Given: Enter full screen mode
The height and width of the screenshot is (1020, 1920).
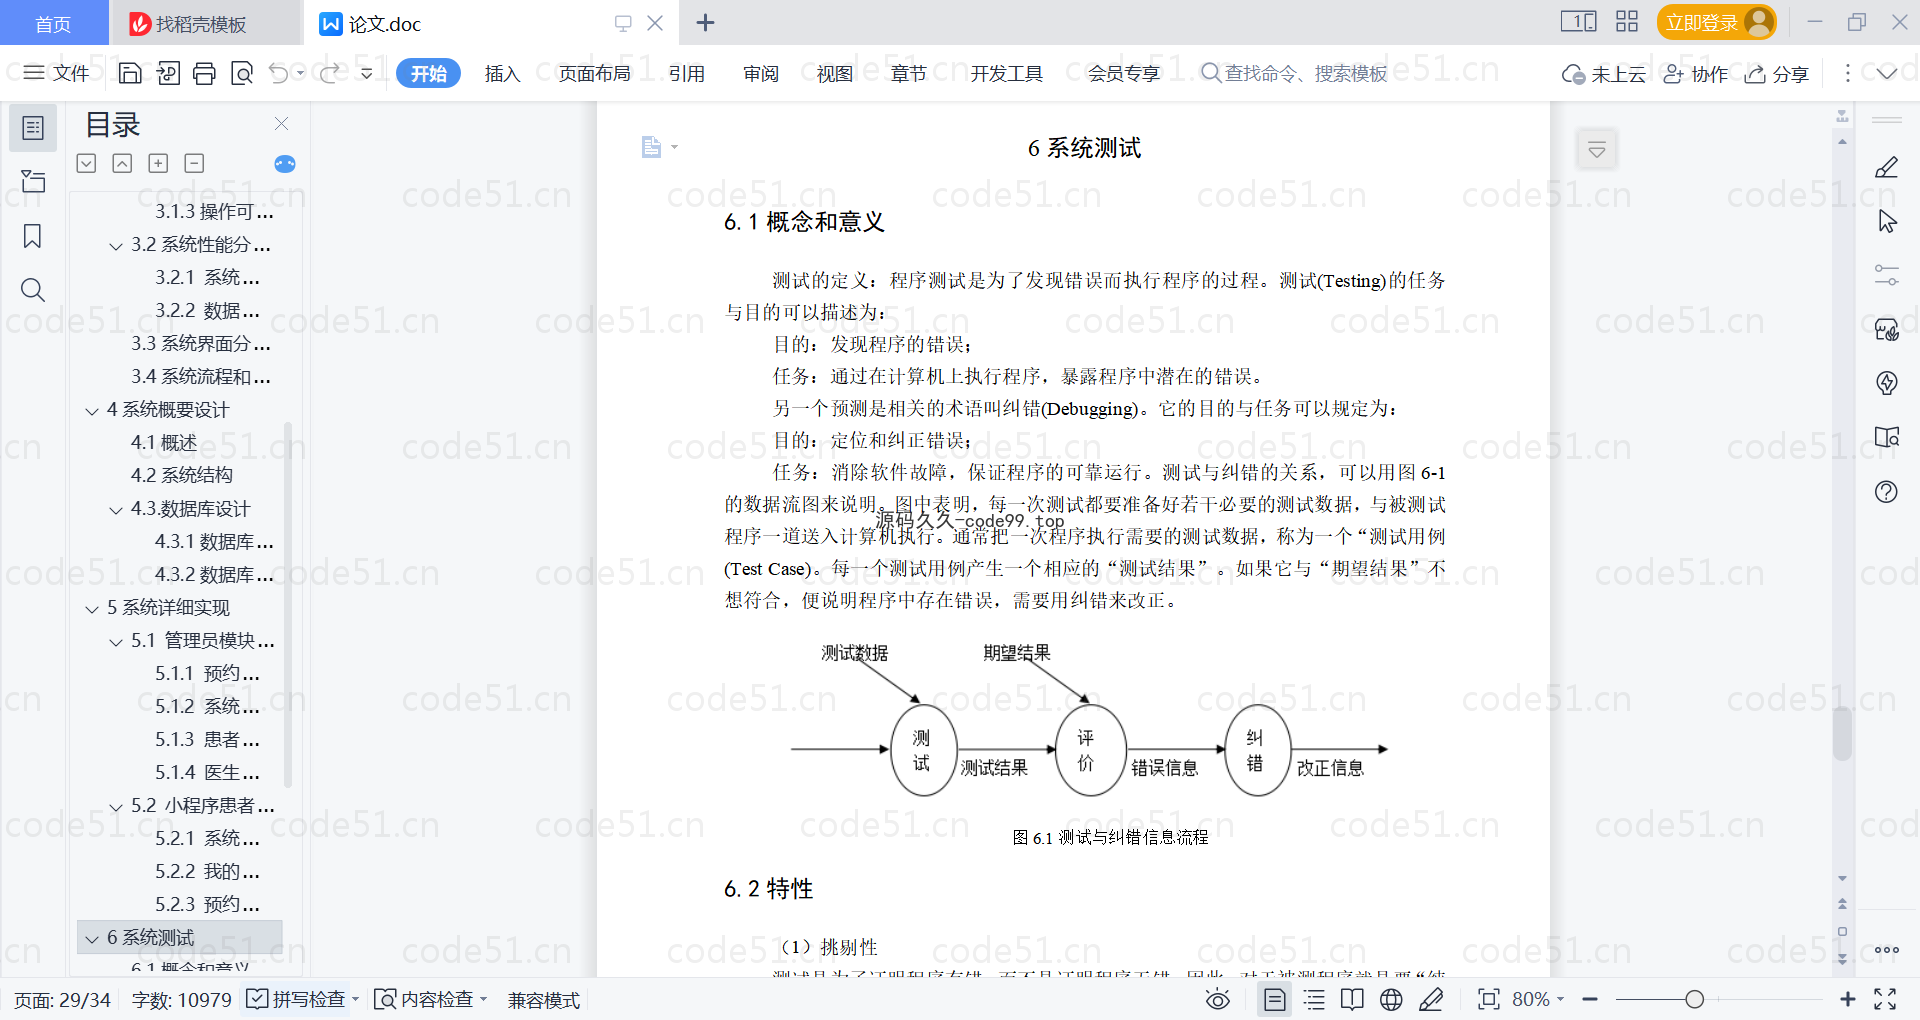Looking at the screenshot, I should (x=1885, y=999).
